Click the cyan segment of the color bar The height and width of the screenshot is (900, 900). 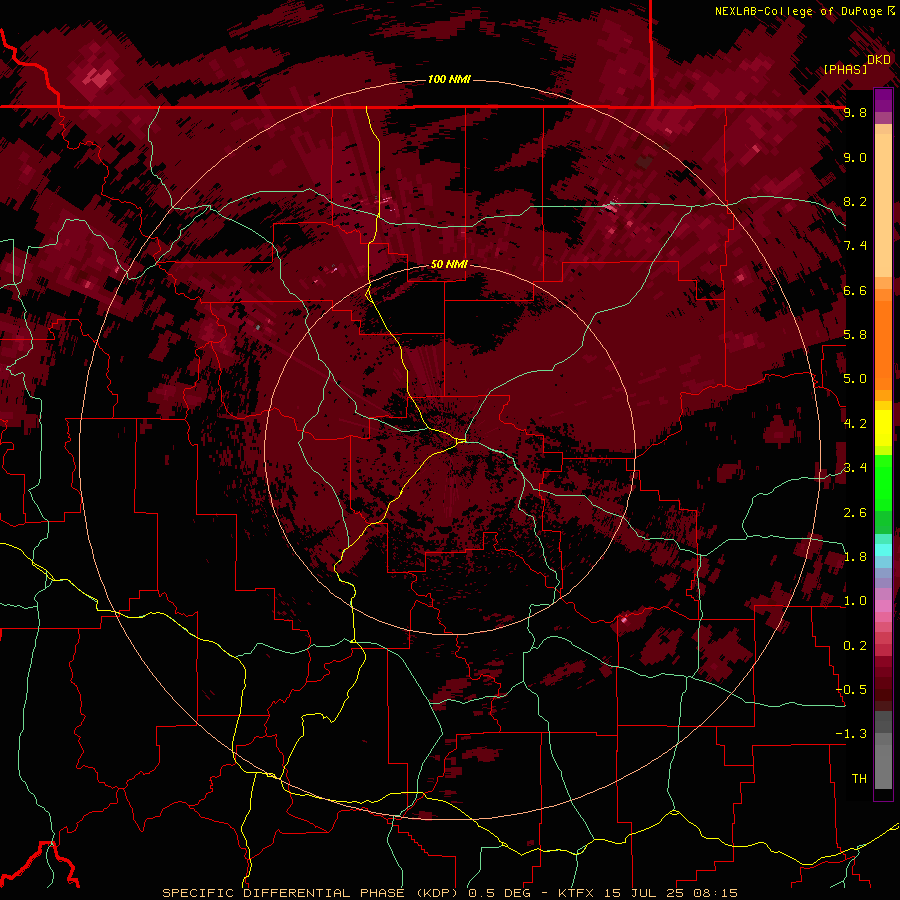883,549
